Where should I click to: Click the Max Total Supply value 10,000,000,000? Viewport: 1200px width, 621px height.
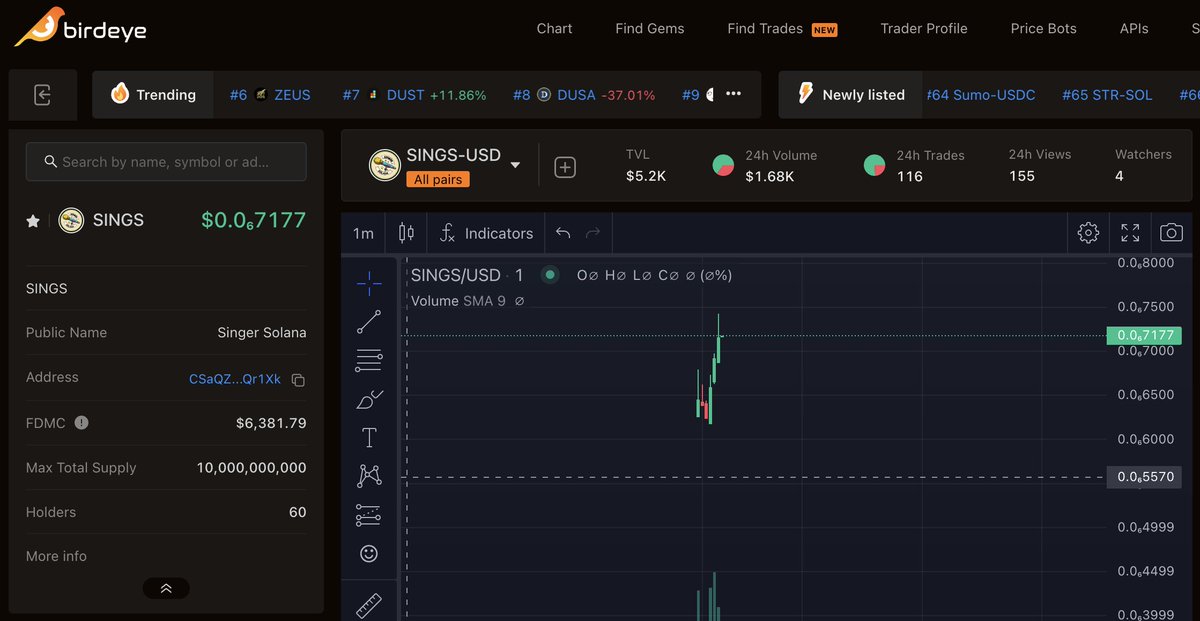[252, 467]
